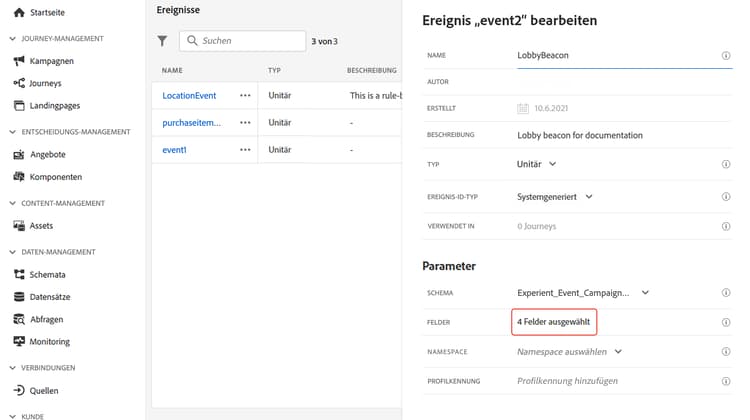
Task: Show info for Verwendet in
Action: tap(726, 226)
